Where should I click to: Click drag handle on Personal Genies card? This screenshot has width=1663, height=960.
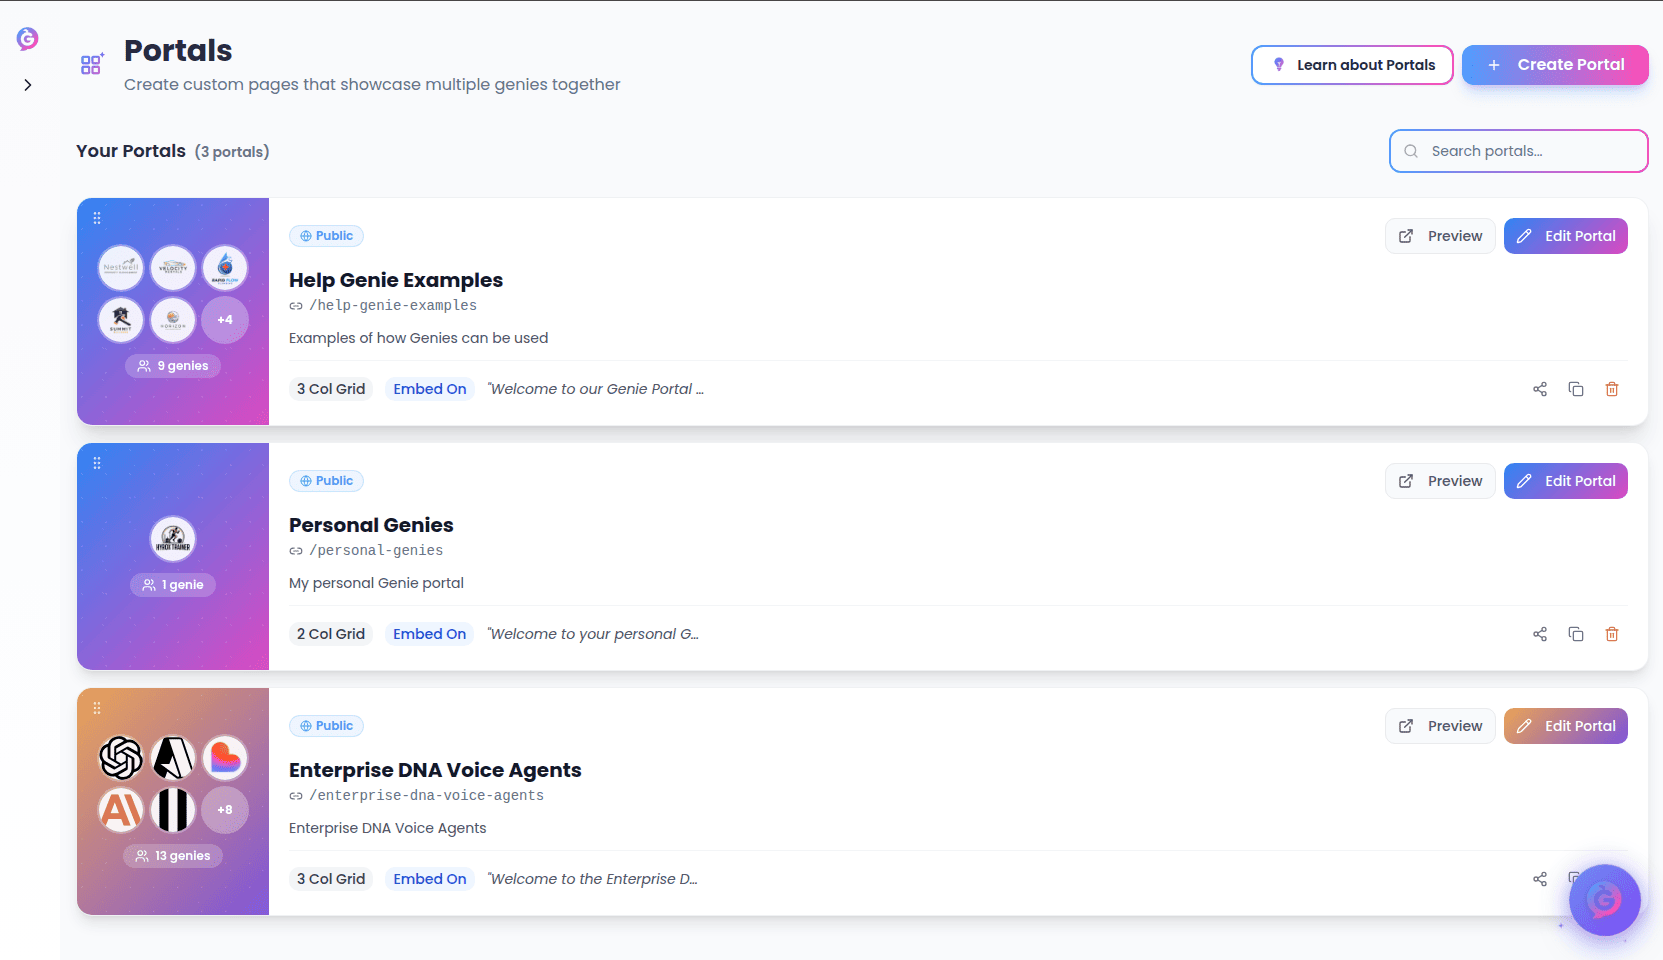[97, 463]
